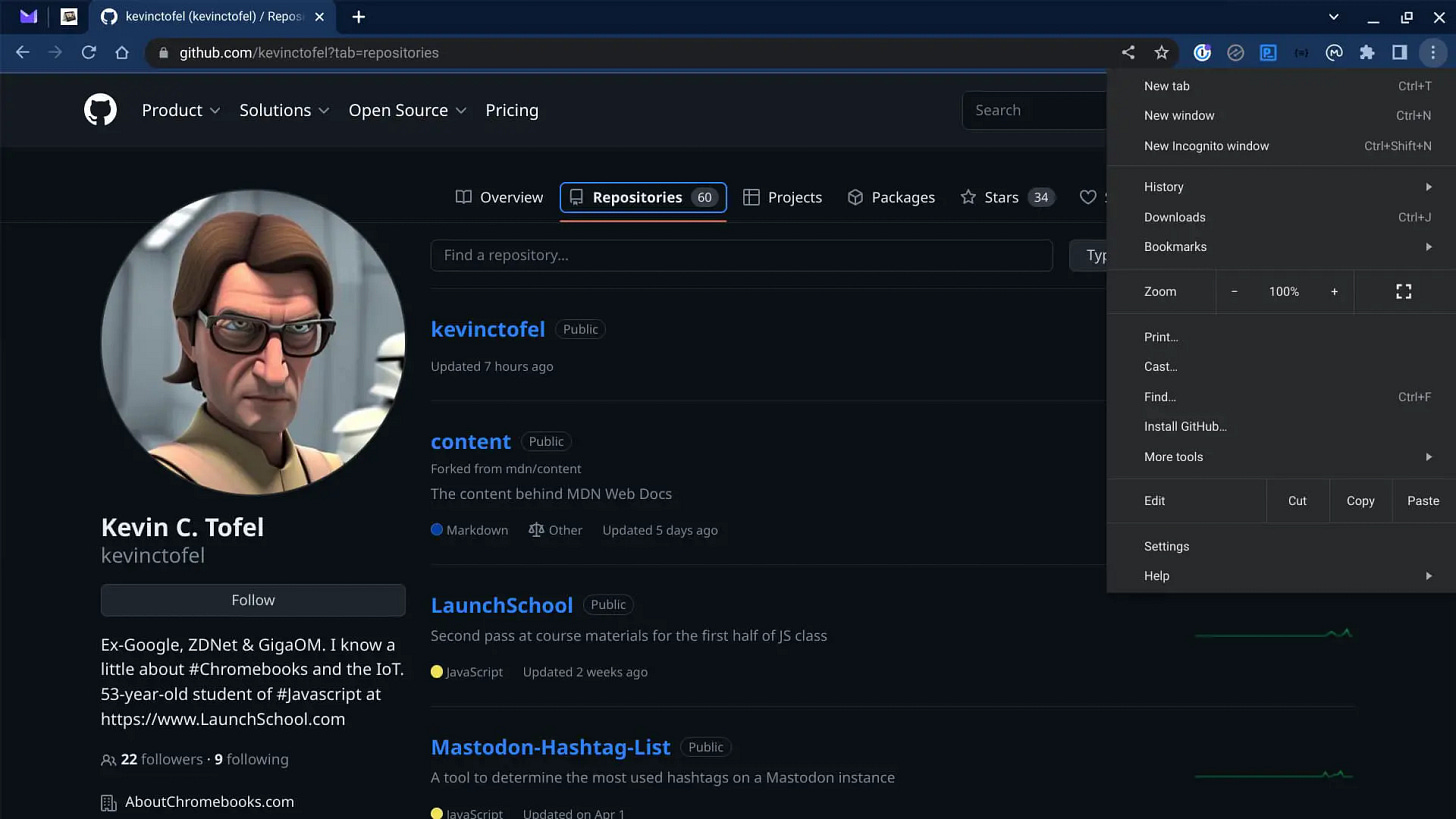Click the GitHub Search box

(x=1035, y=110)
